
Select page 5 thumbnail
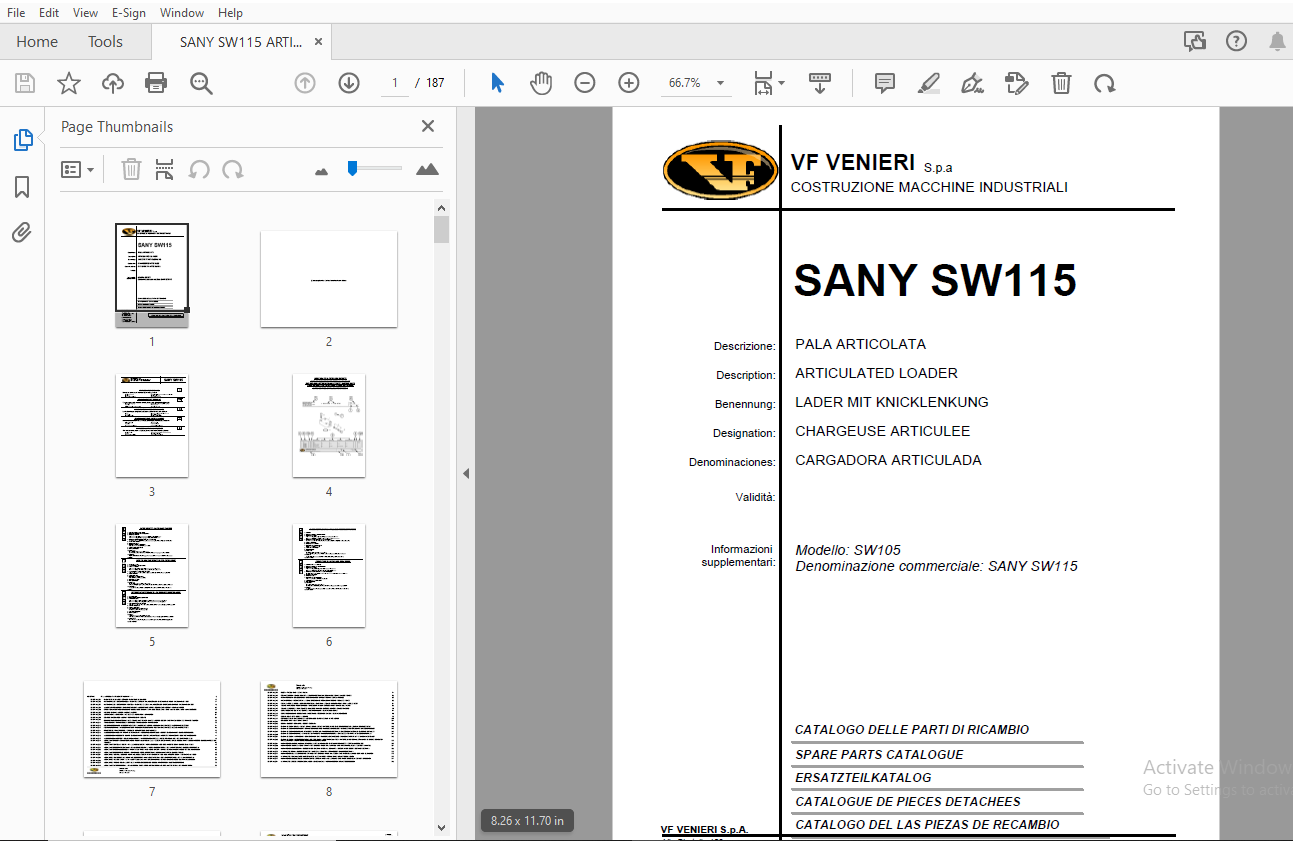coord(152,576)
